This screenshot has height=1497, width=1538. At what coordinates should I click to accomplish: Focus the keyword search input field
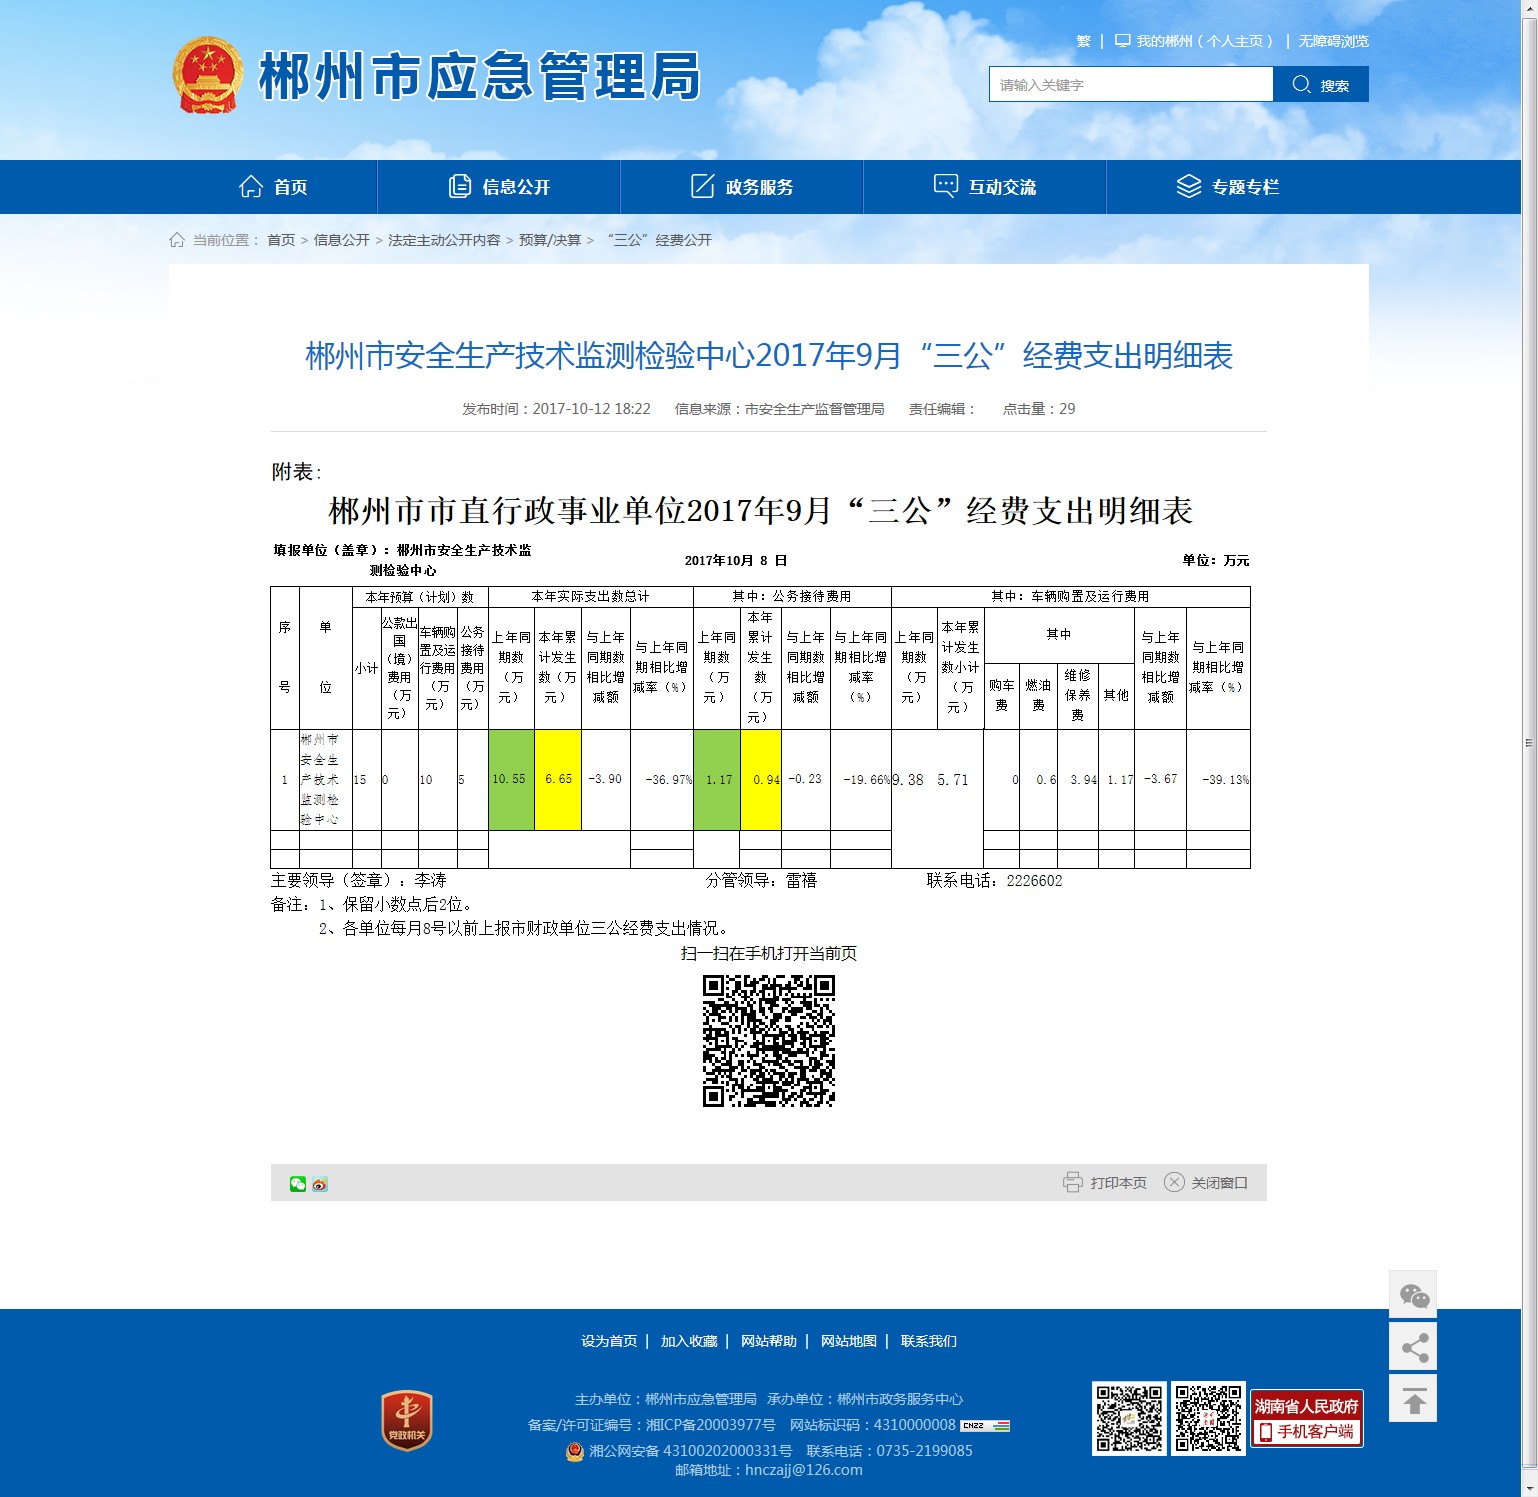[x=1131, y=84]
